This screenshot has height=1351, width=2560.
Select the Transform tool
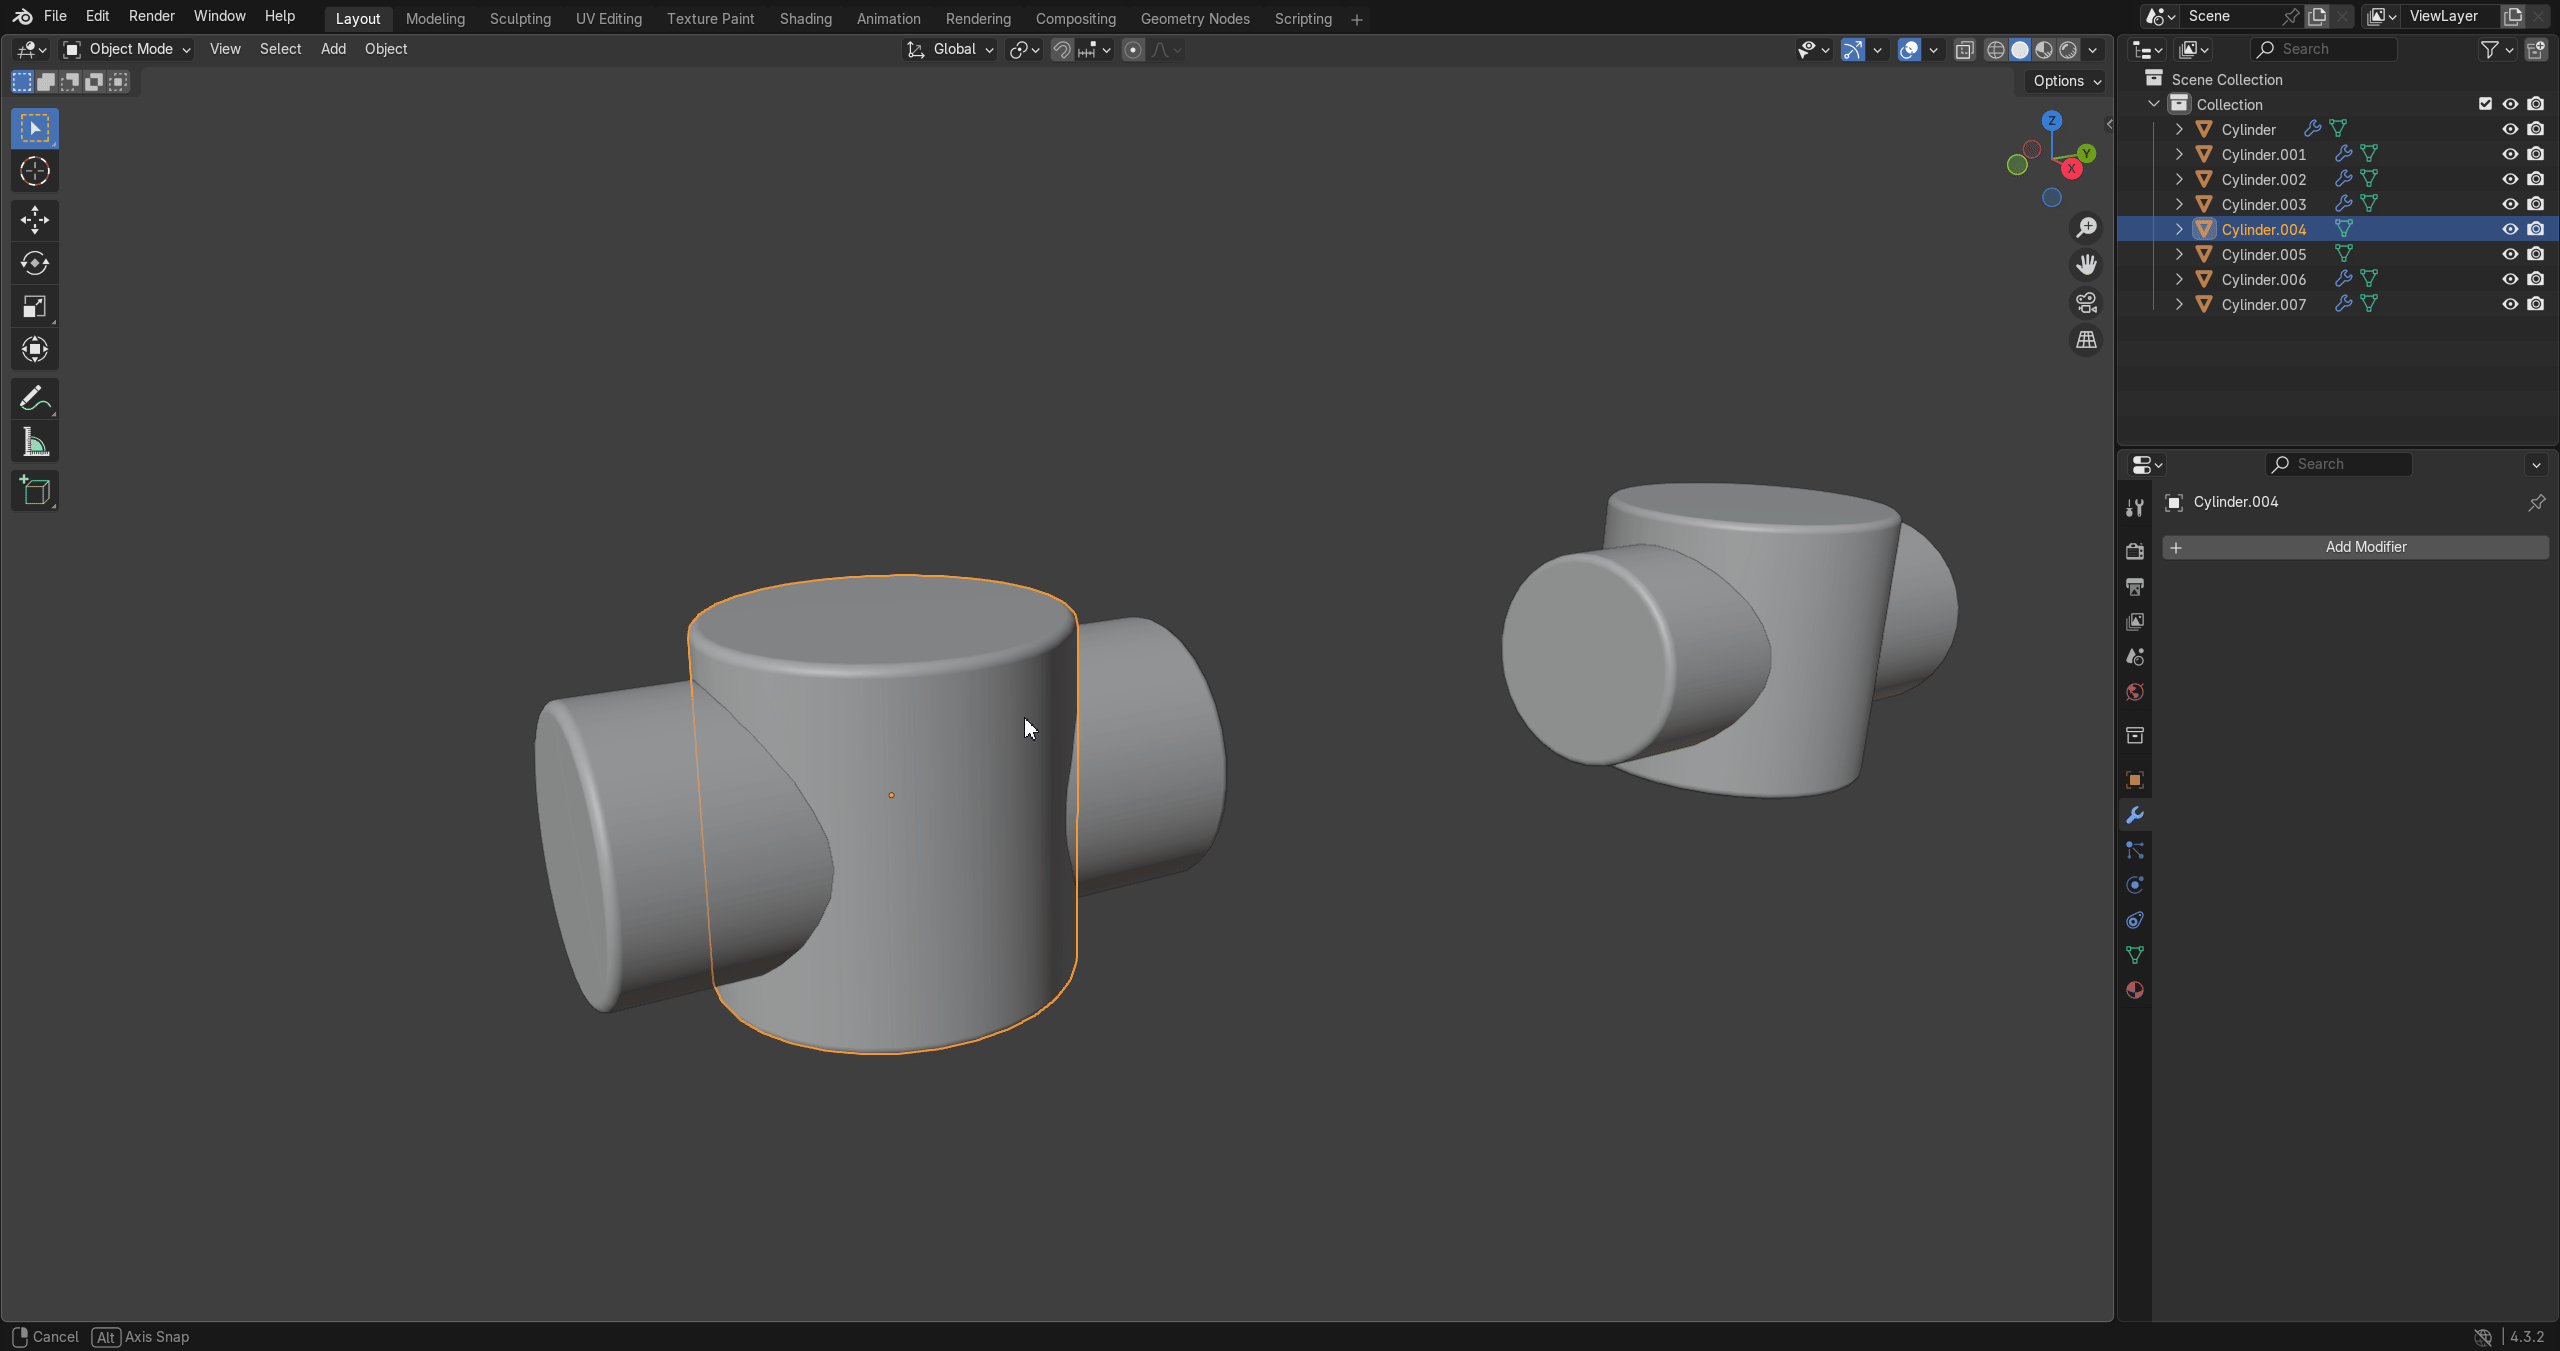[x=35, y=349]
